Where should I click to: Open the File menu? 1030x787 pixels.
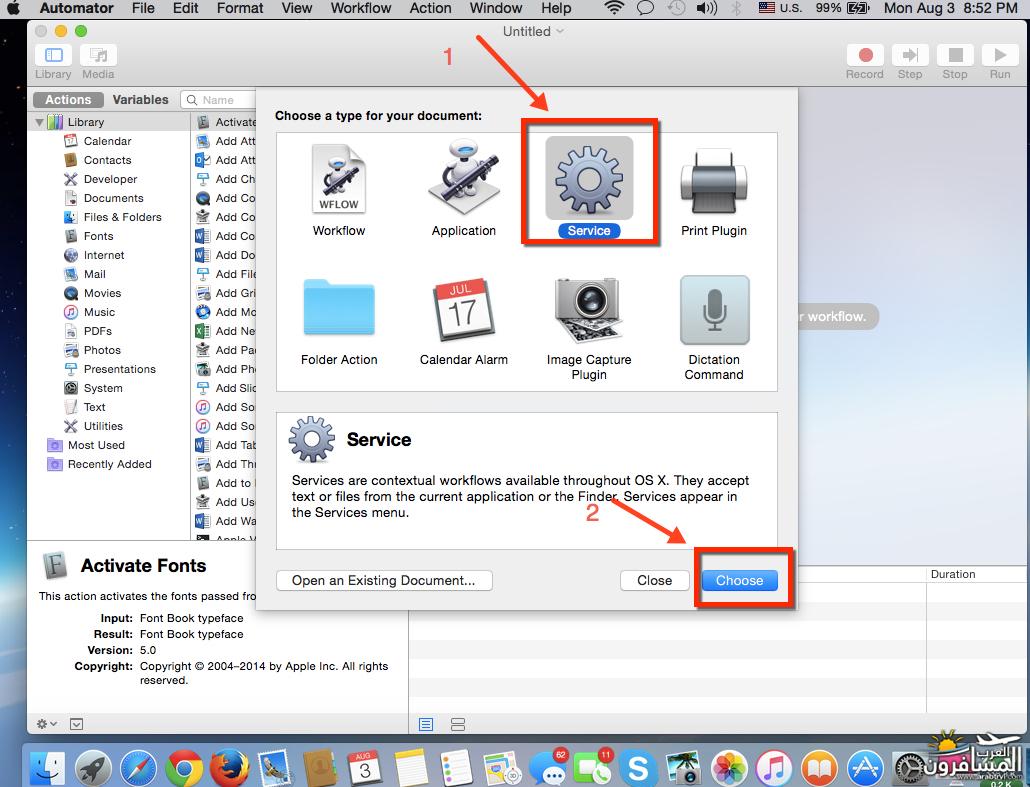point(143,9)
